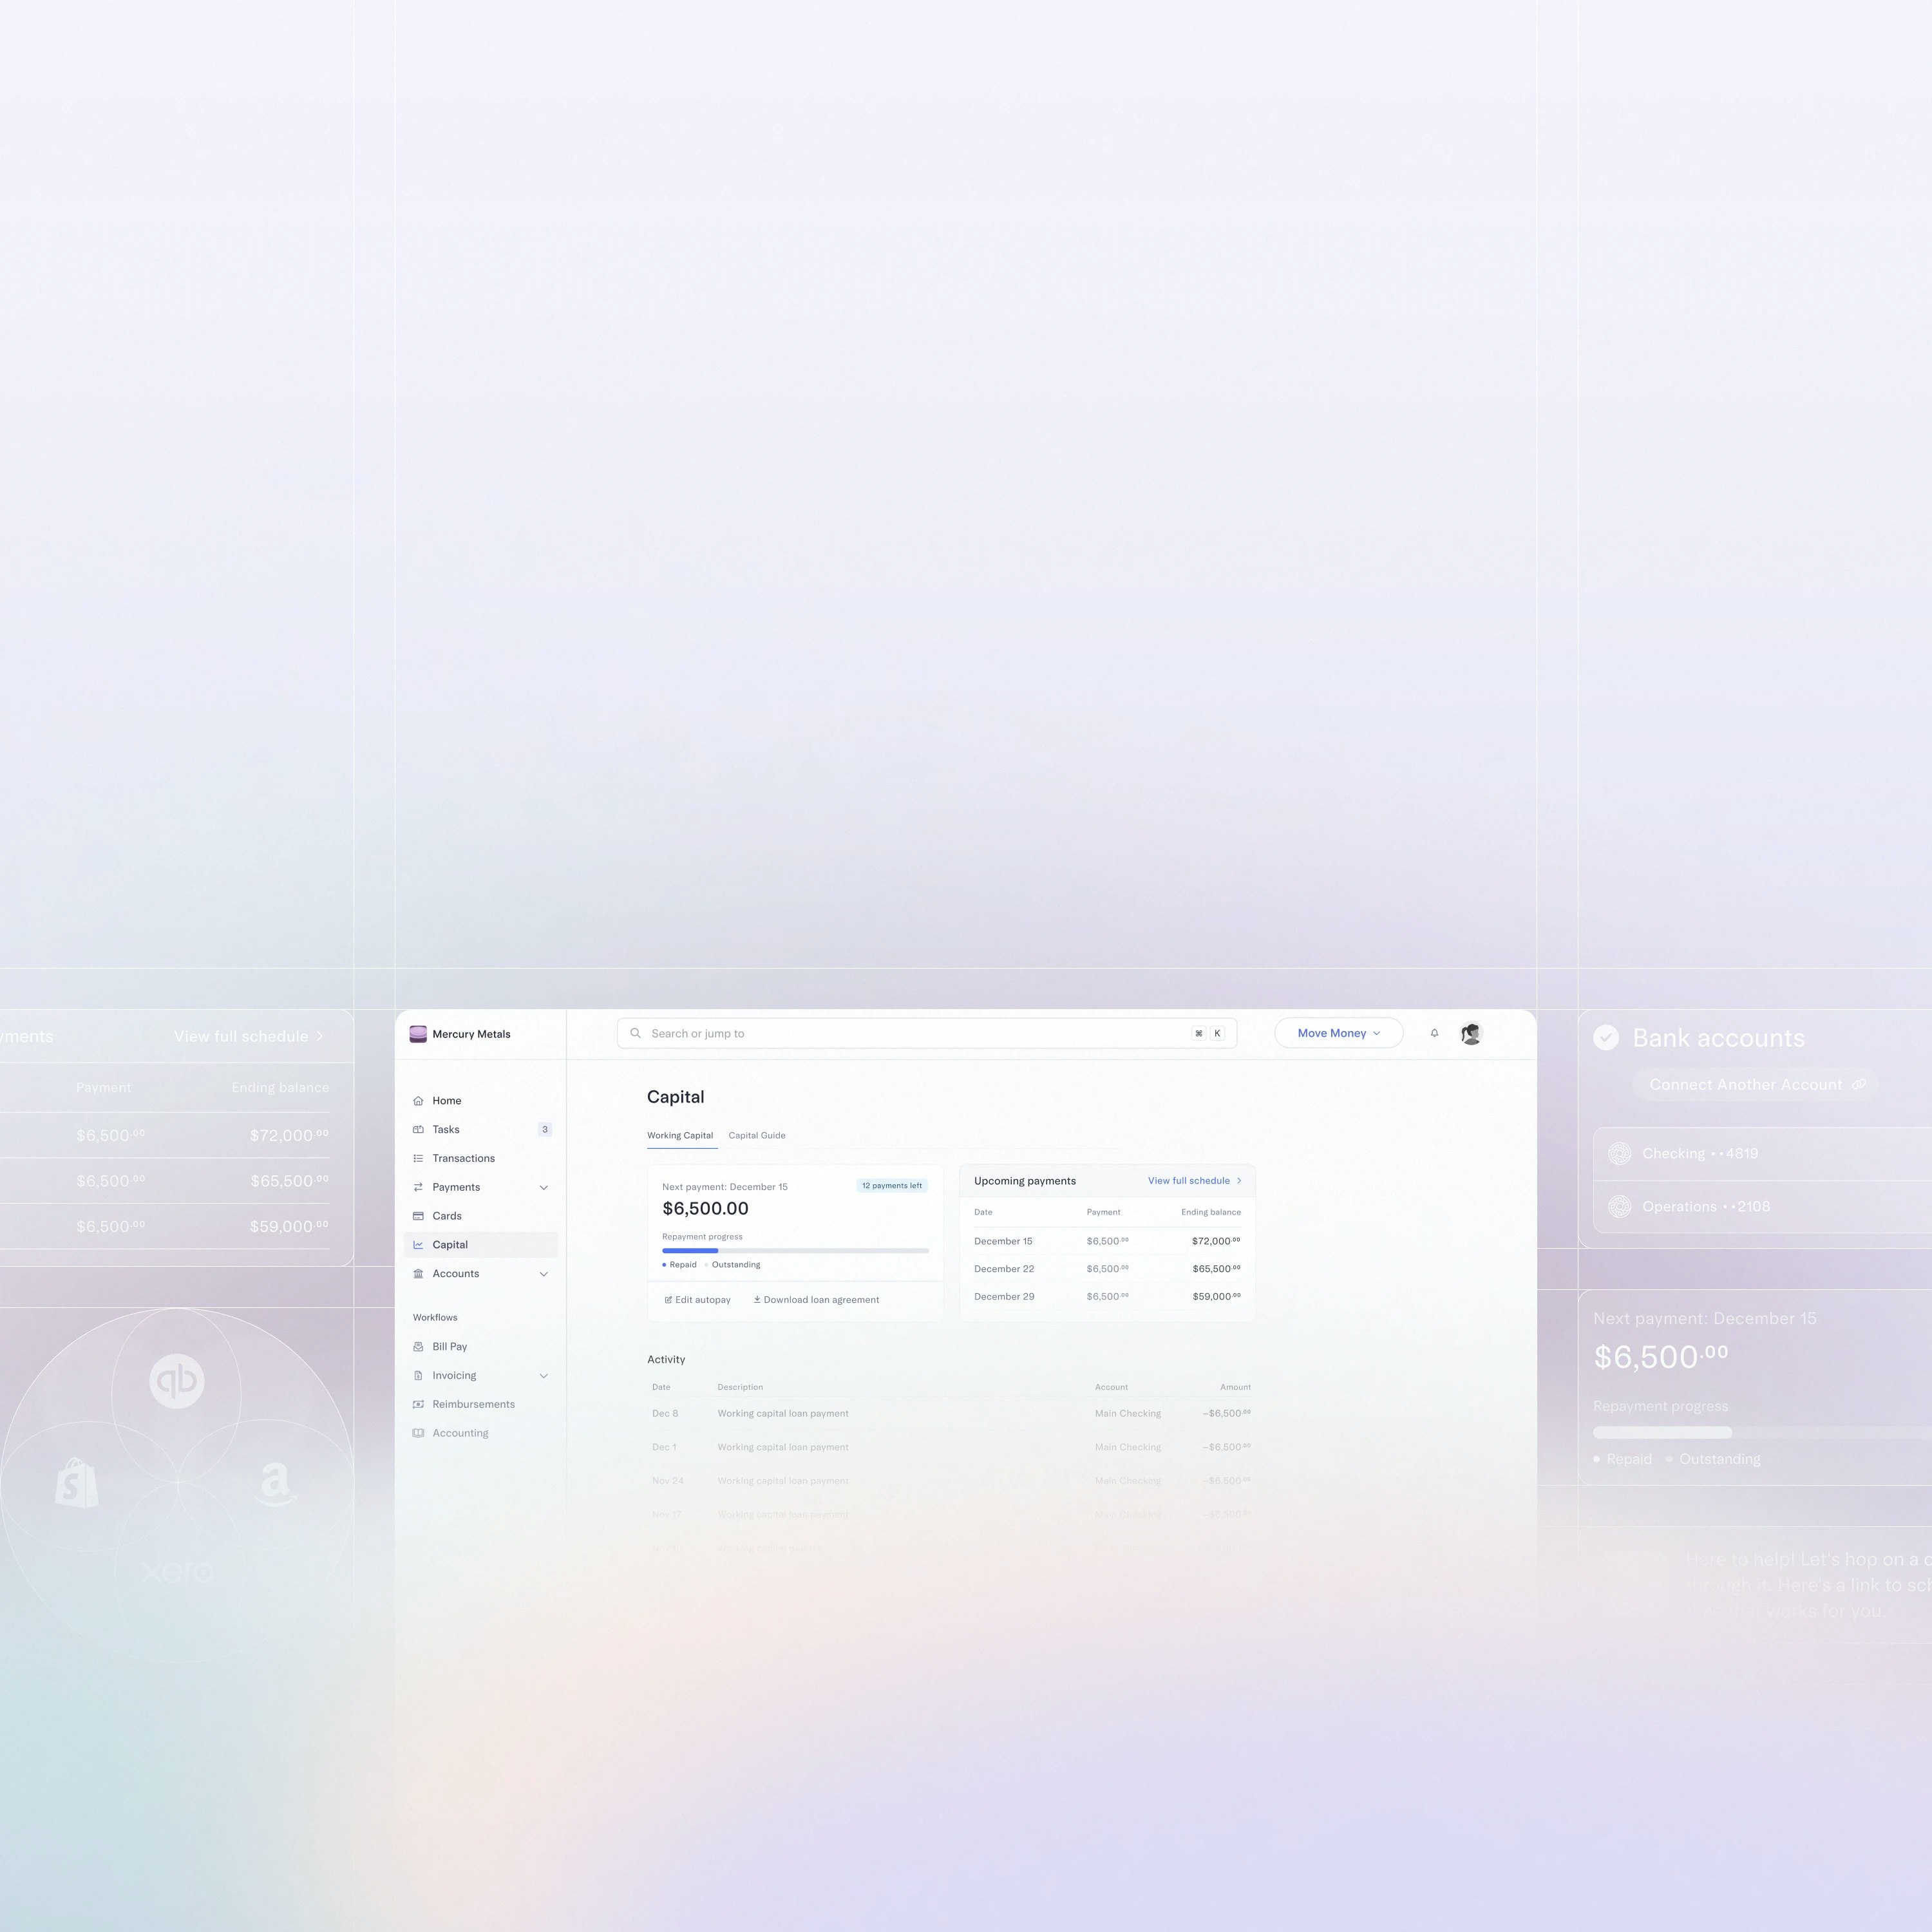The height and width of the screenshot is (1932, 1932).
Task: Click Connect Another Account in background card
Action: 1755,1084
